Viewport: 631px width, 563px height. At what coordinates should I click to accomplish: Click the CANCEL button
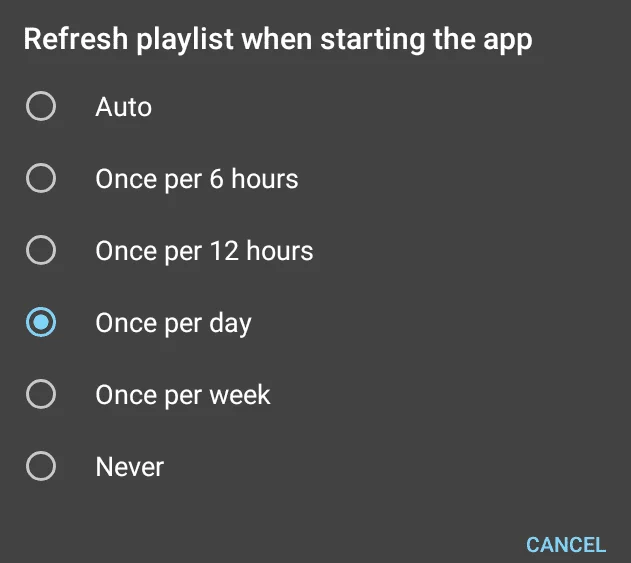[x=566, y=545]
